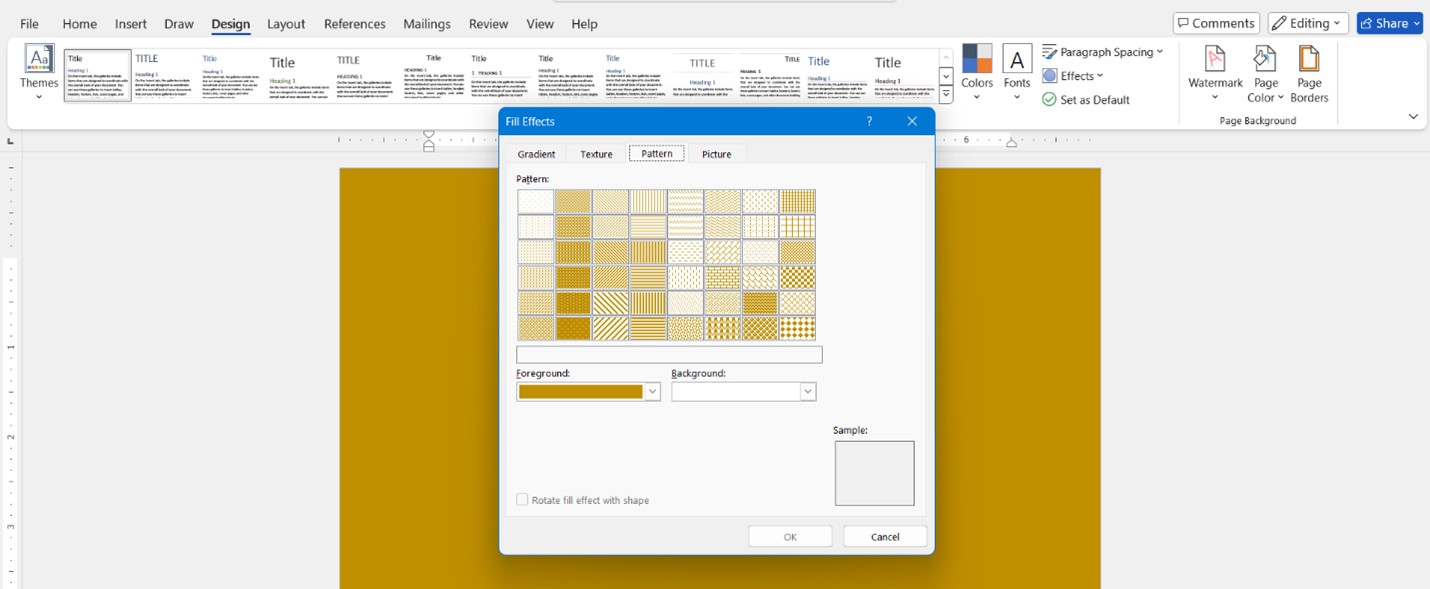This screenshot has height=589, width=1430.
Task: Open the Comments panel
Action: [x=1216, y=22]
